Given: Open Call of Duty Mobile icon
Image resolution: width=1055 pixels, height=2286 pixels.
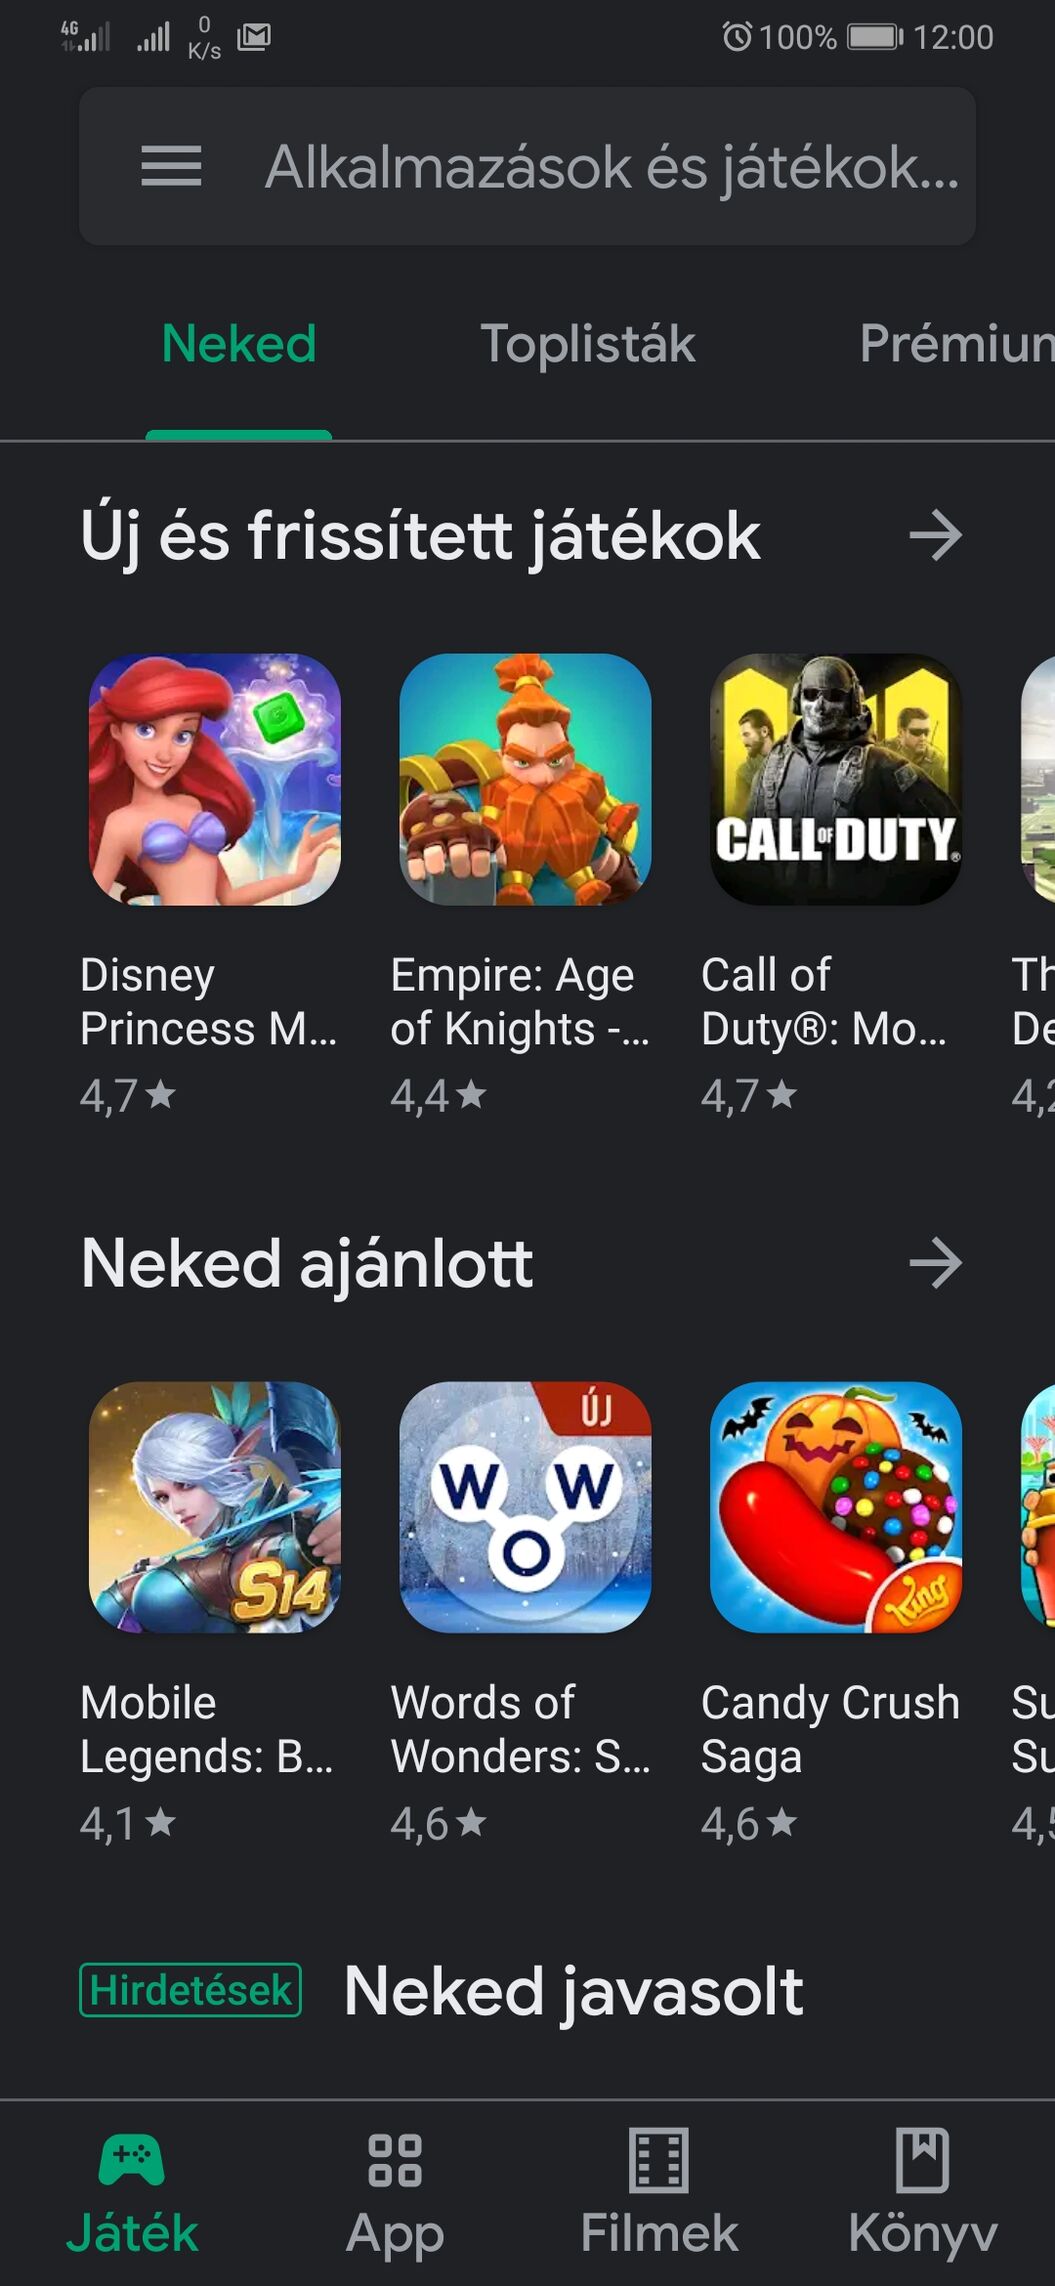Looking at the screenshot, I should click(836, 779).
